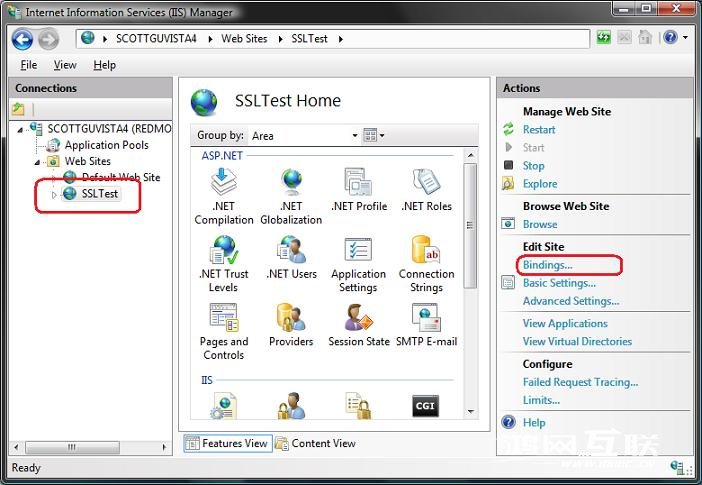Open the dropdown arrow beside Help toolbar icon
This screenshot has height=485, width=702.
tap(685, 38)
